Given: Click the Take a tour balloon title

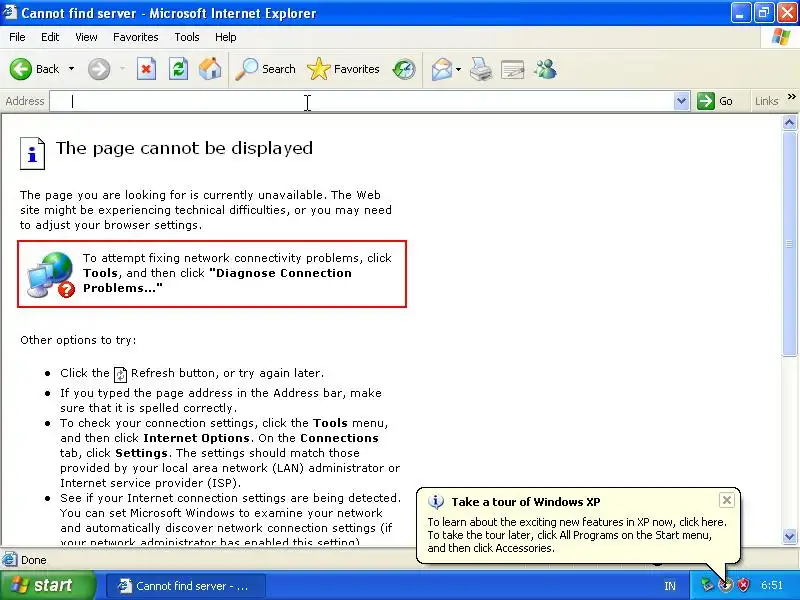Looking at the screenshot, I should coord(526,502).
